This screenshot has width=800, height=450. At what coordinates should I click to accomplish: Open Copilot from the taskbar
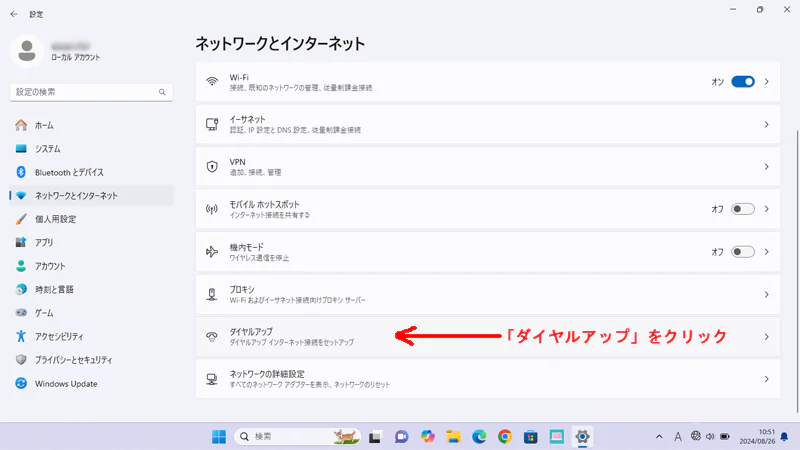tap(428, 437)
